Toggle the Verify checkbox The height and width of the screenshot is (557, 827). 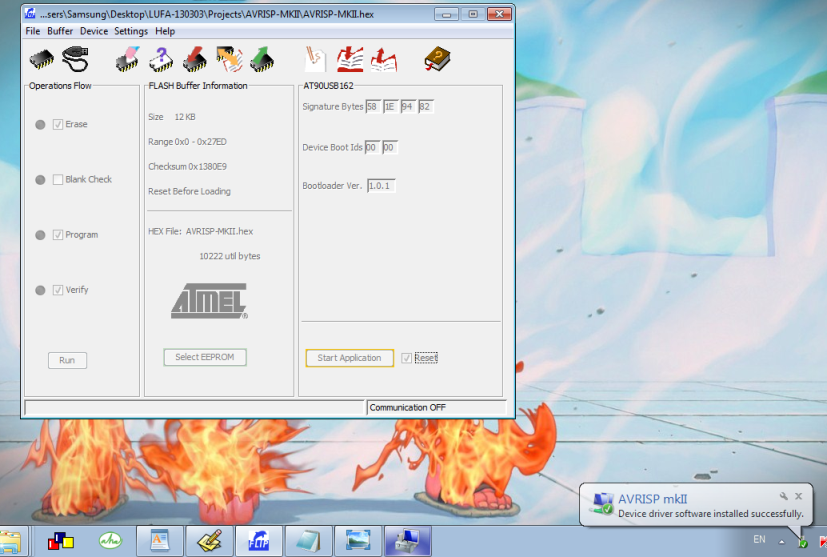click(x=58, y=290)
